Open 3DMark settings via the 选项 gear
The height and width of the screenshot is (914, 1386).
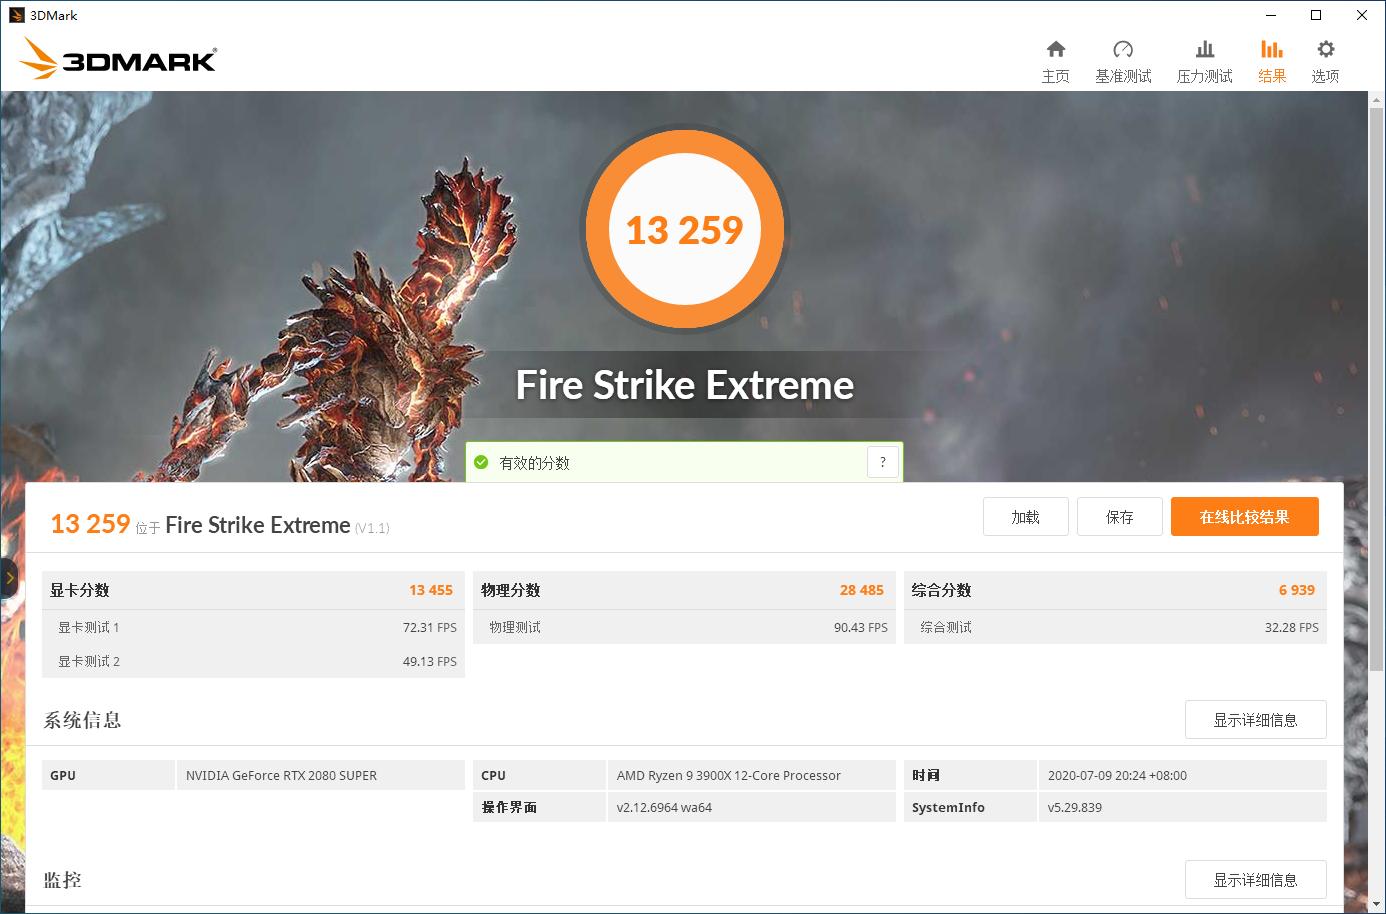[1325, 58]
